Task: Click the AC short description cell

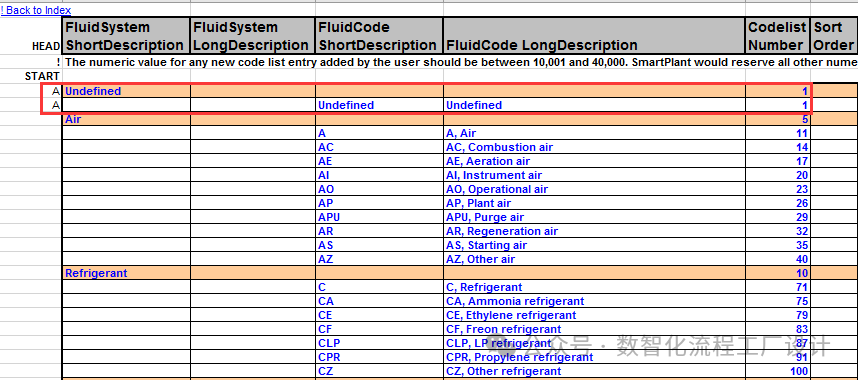Action: [379, 147]
